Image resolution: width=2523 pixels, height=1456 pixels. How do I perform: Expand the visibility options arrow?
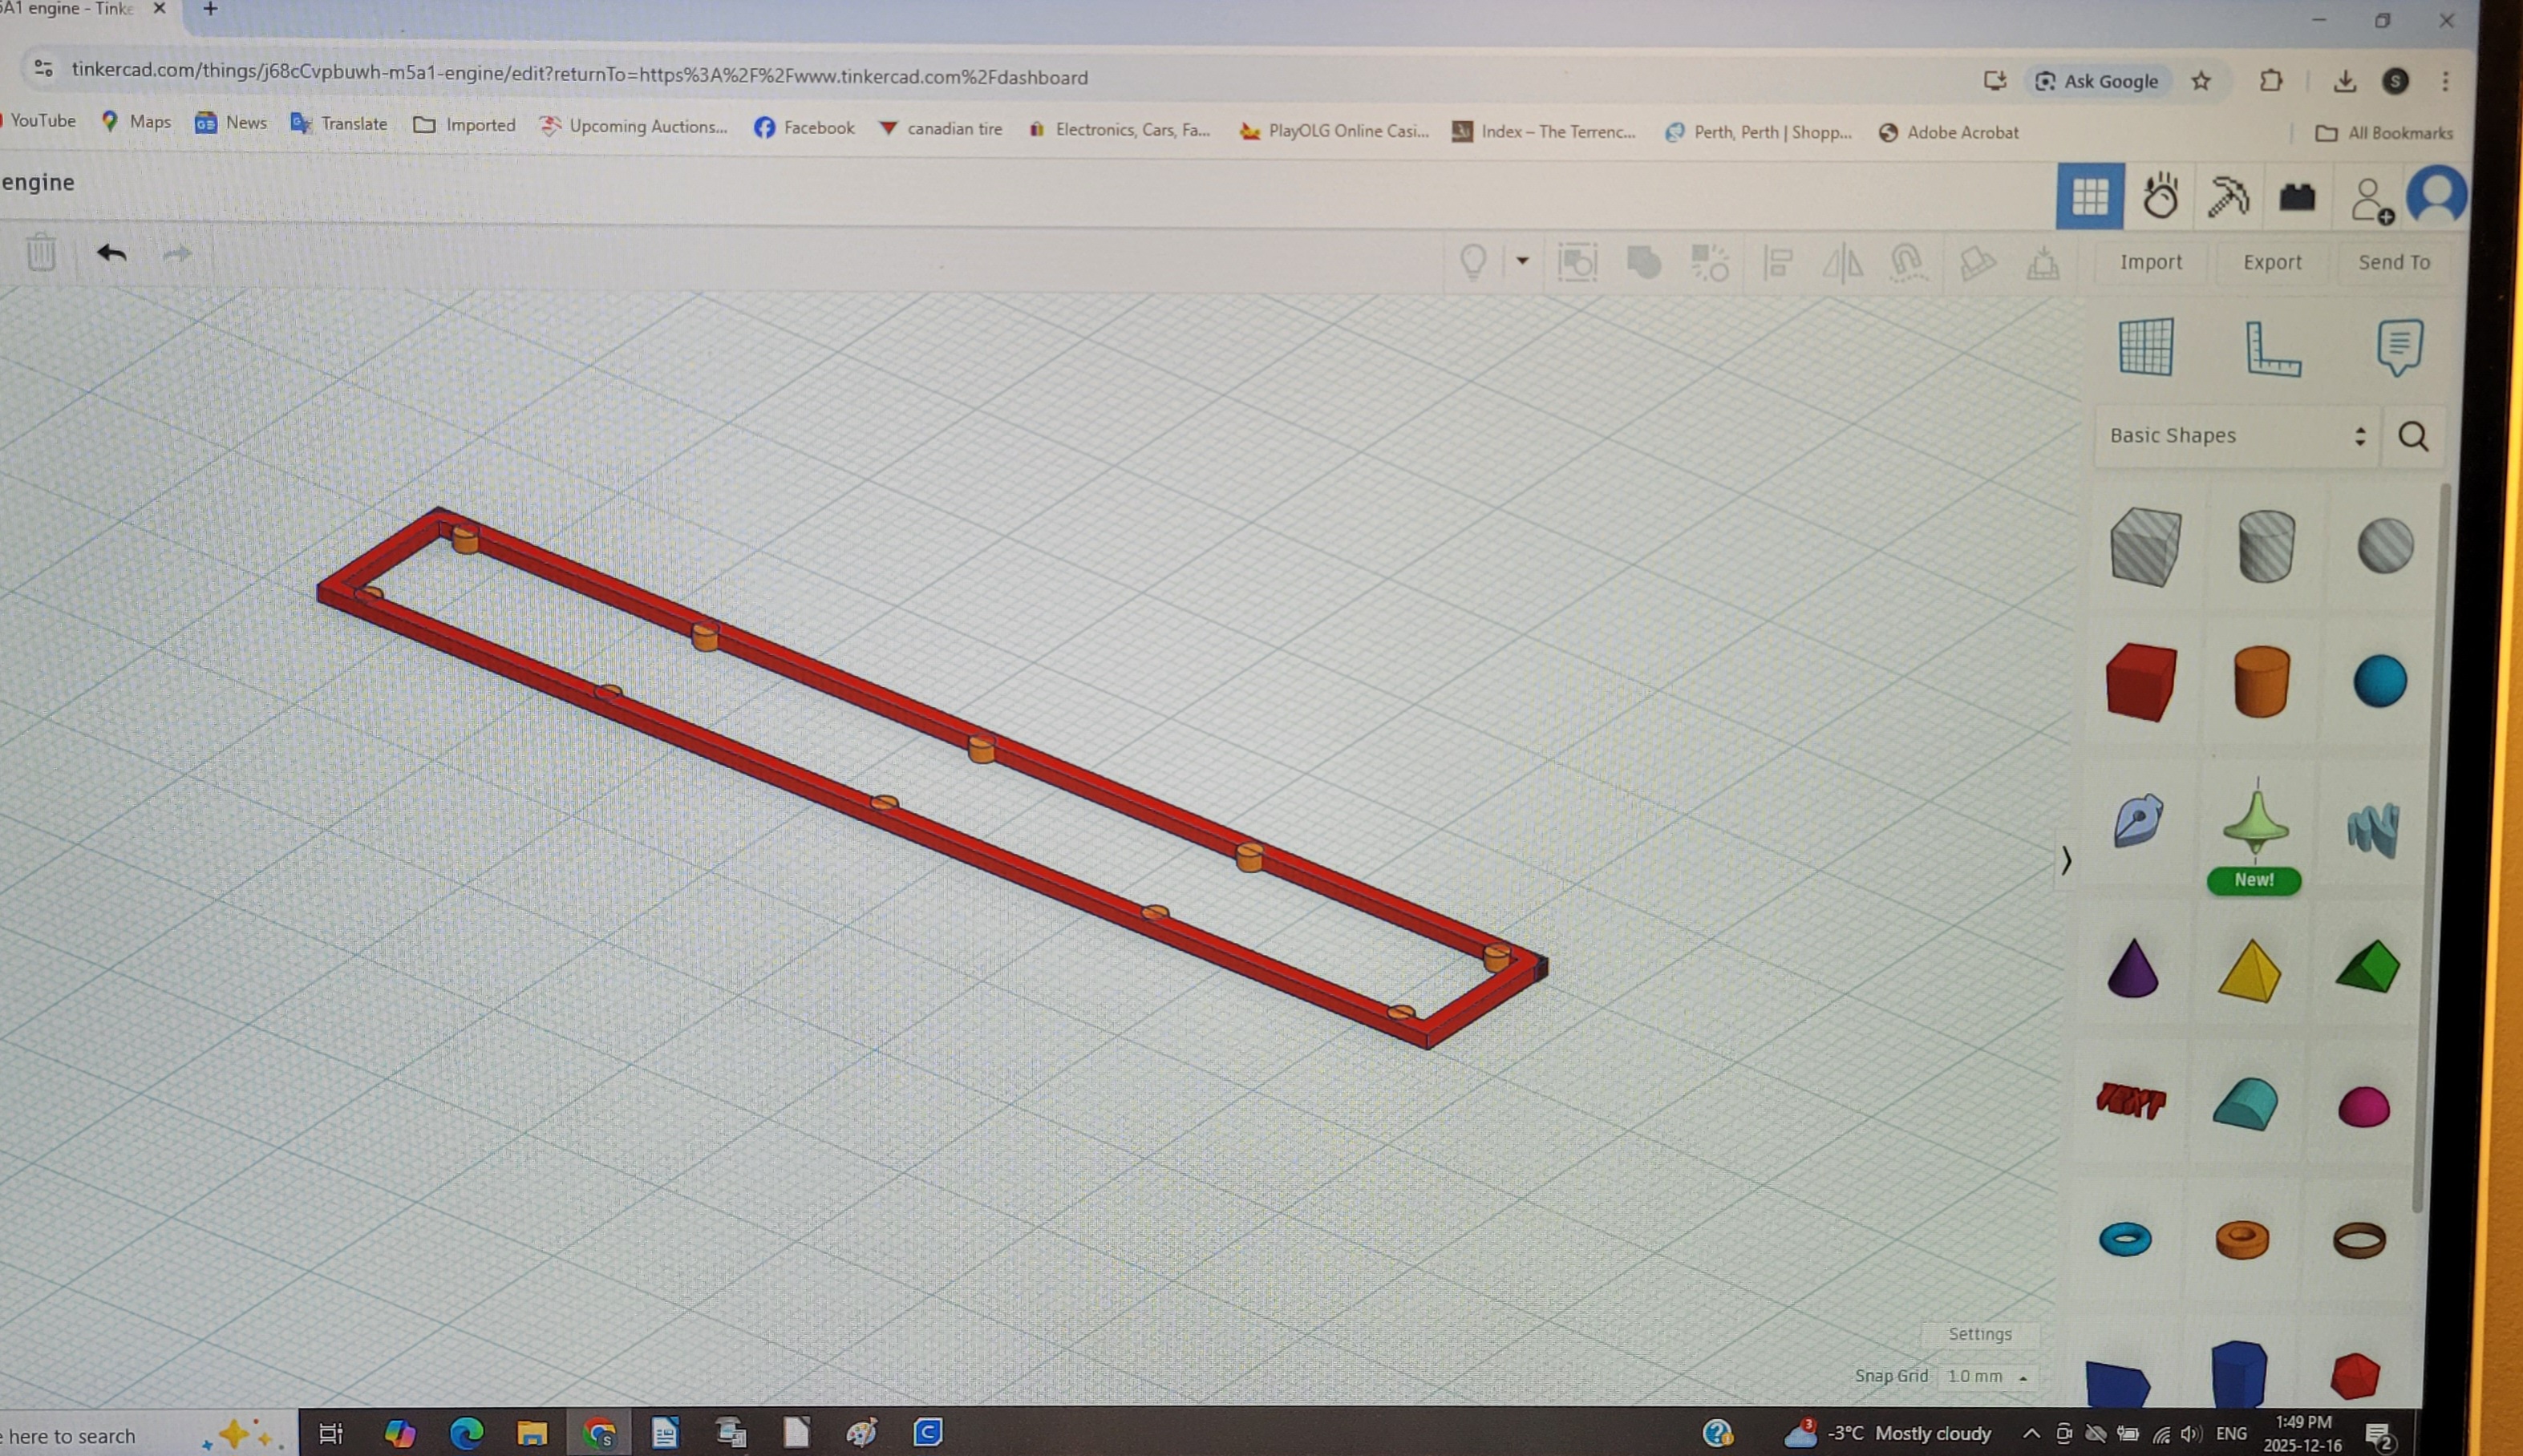(x=1522, y=261)
